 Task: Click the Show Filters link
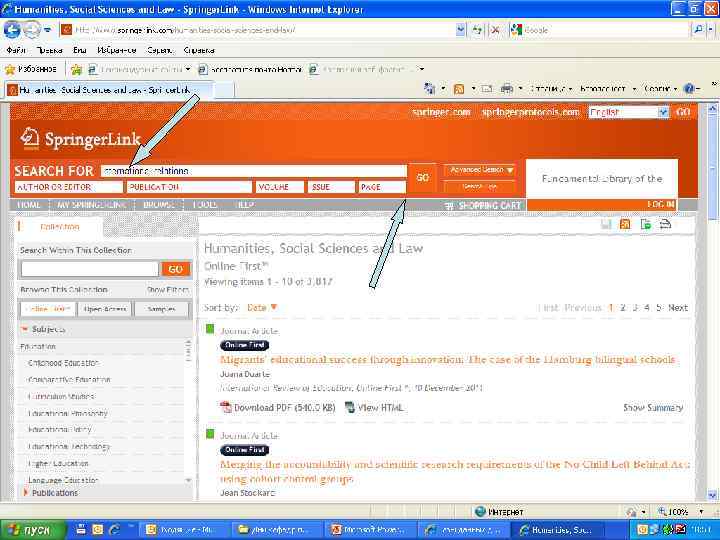pyautogui.click(x=168, y=290)
